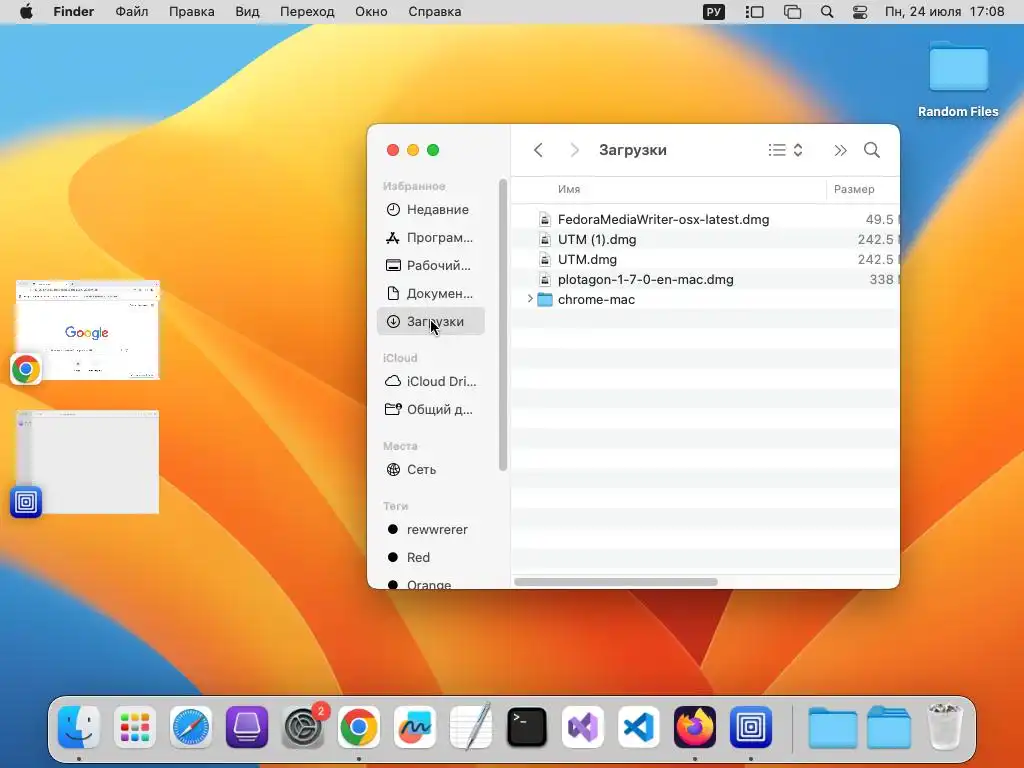The width and height of the screenshot is (1024, 768).
Task: Show more toolbar items chevron
Action: tap(840, 150)
